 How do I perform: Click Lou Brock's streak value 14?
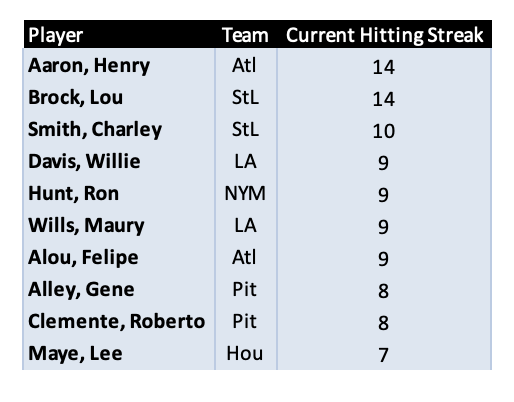point(384,97)
